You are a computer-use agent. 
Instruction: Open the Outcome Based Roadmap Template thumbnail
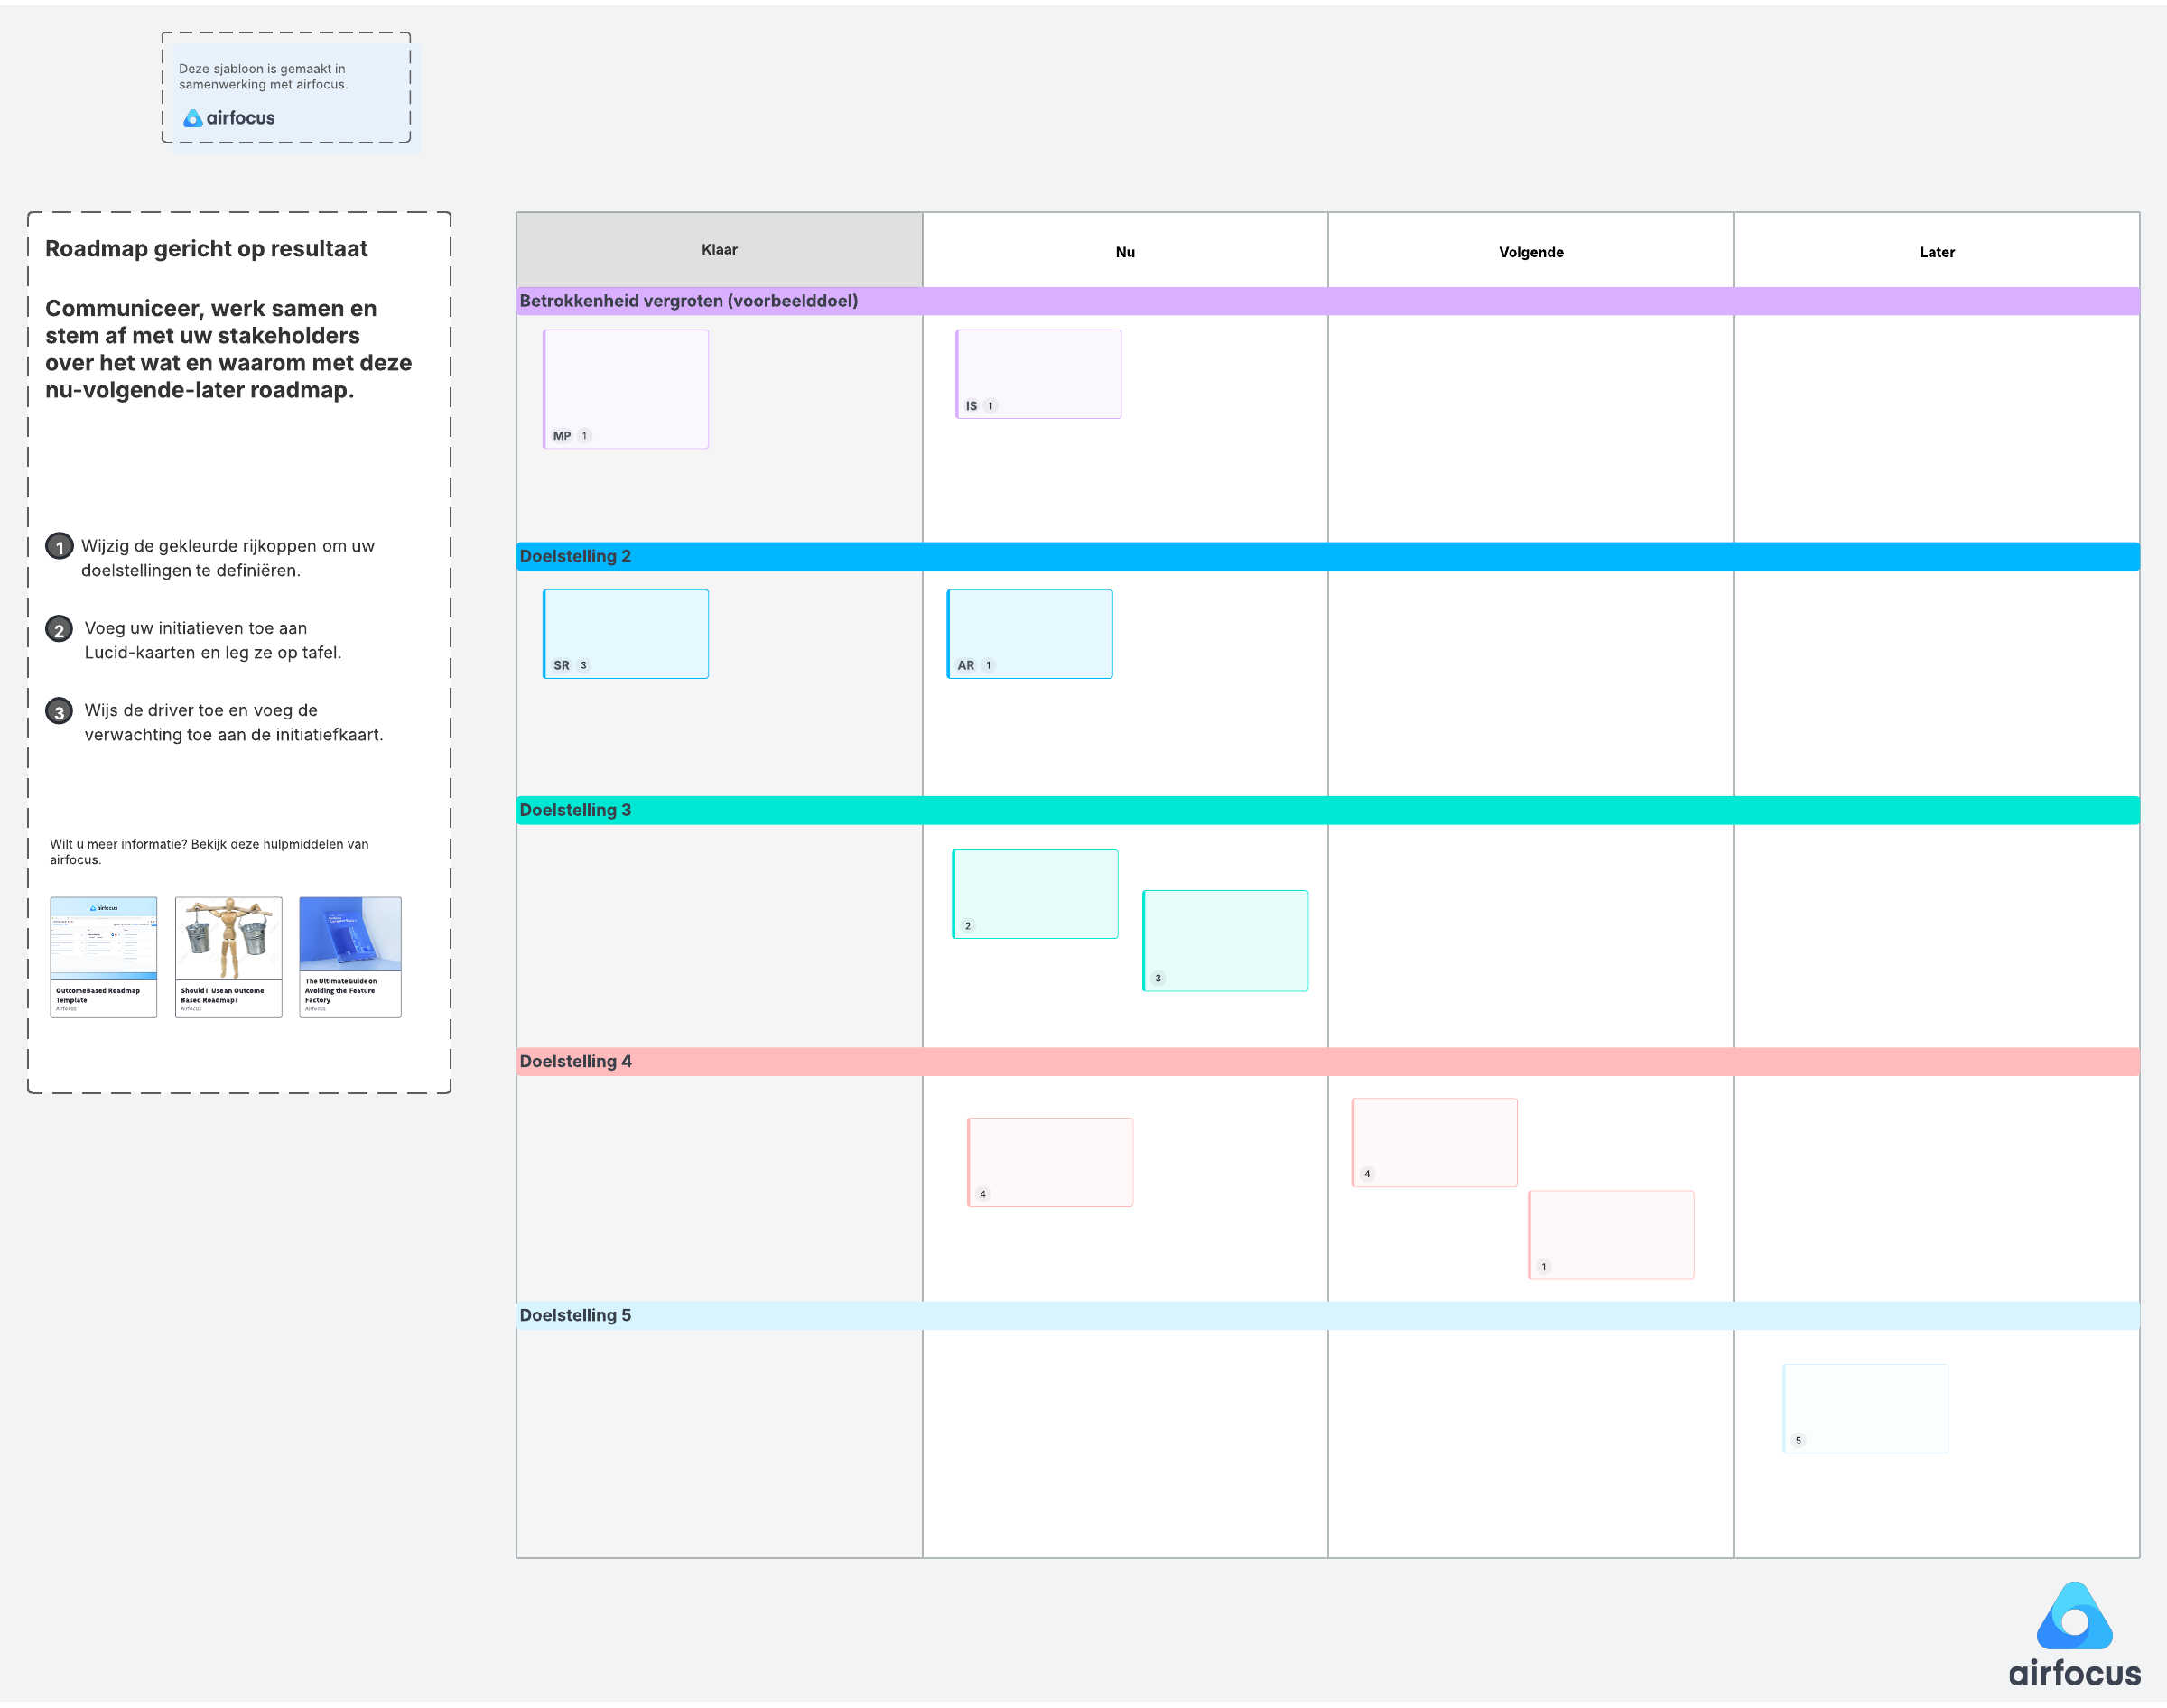pyautogui.click(x=103, y=956)
